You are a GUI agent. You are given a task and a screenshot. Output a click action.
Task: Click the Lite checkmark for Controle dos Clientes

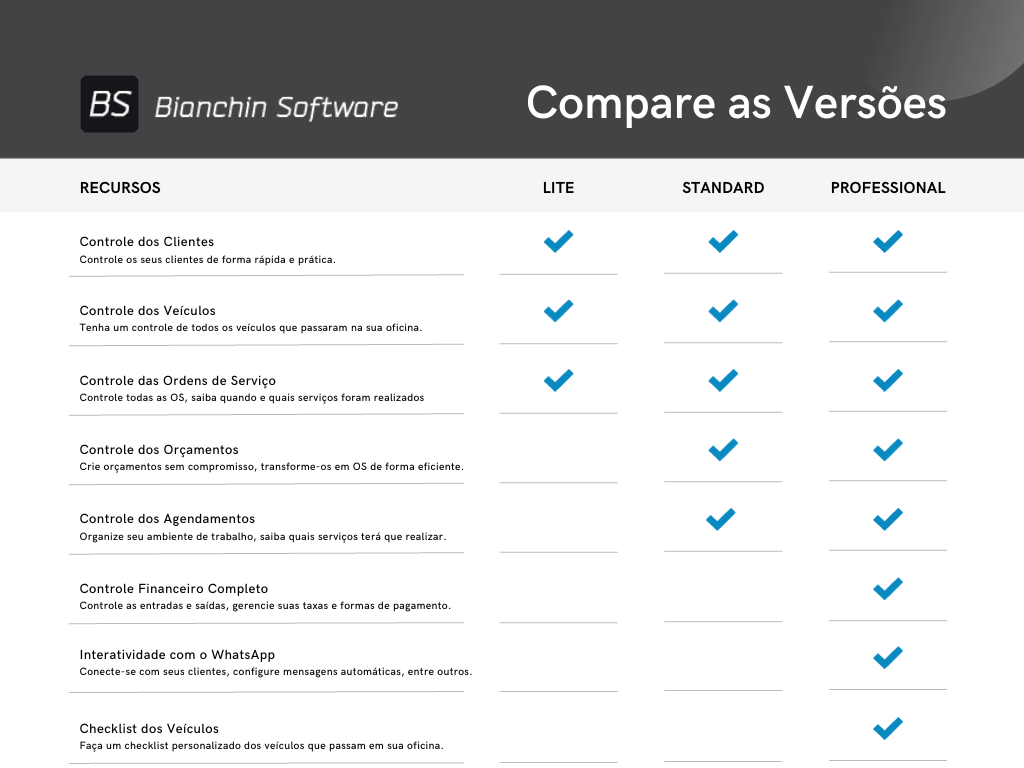[x=558, y=241]
